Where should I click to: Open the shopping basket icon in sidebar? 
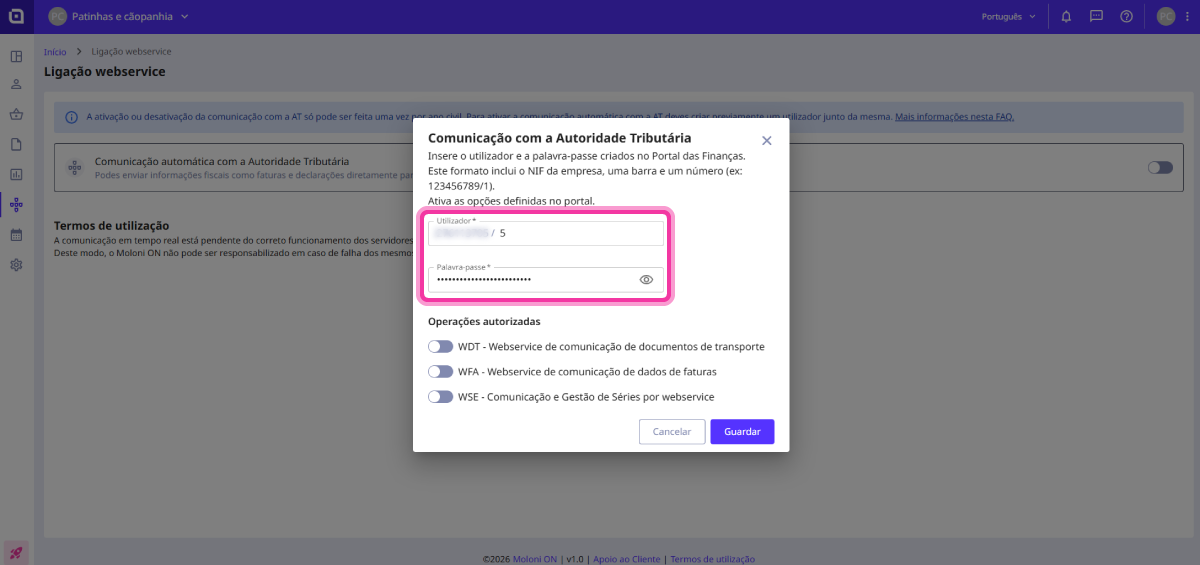16,115
